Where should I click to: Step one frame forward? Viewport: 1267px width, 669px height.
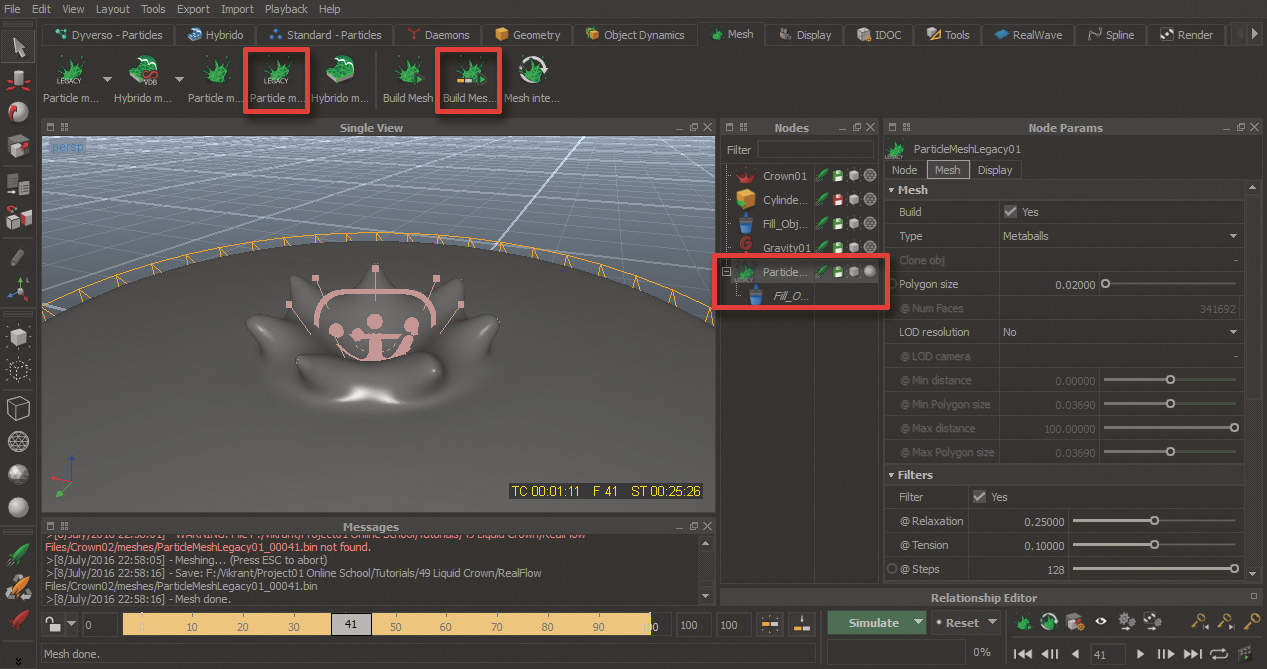pyautogui.click(x=1165, y=654)
